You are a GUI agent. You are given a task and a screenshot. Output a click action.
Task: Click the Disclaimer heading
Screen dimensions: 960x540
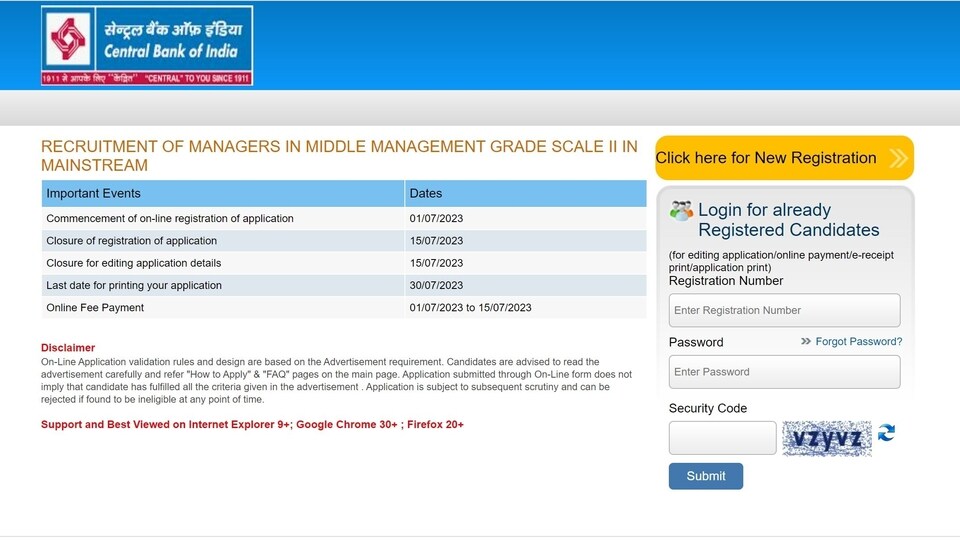coord(68,348)
